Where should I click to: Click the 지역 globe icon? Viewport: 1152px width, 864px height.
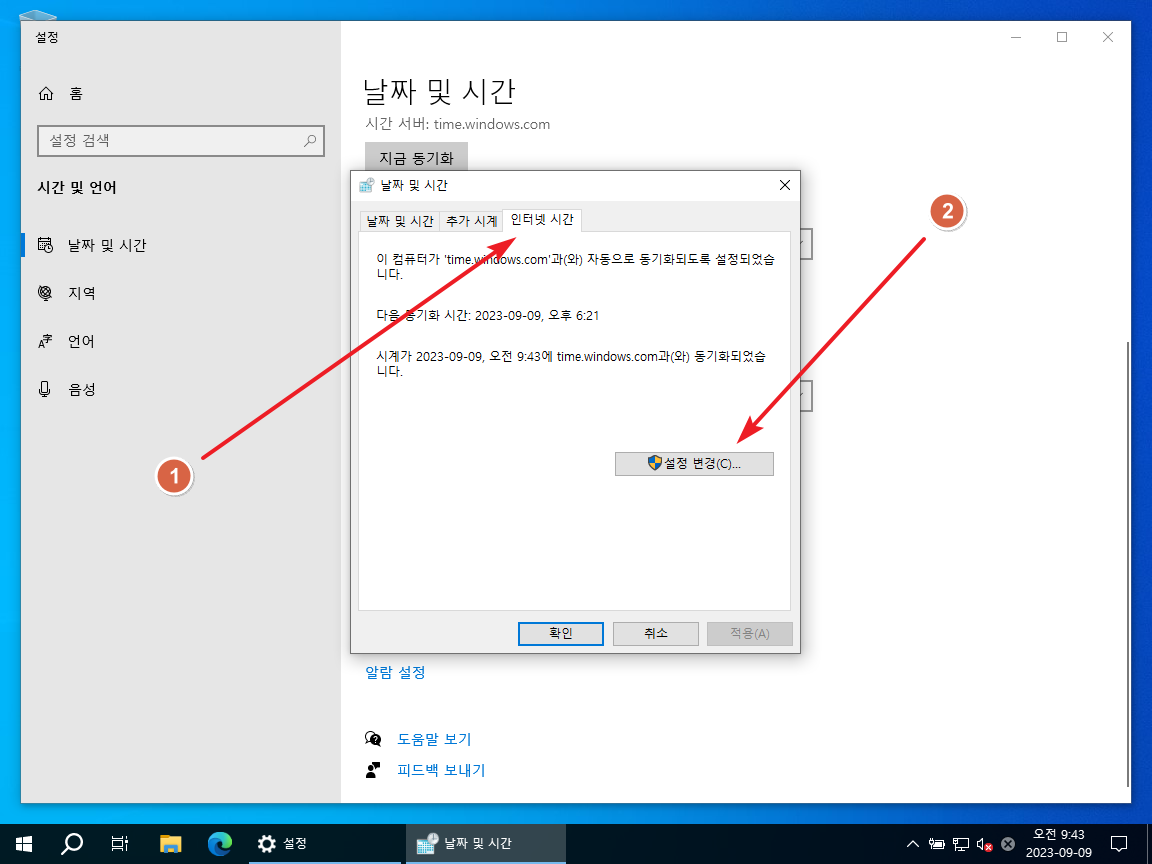click(x=45, y=293)
